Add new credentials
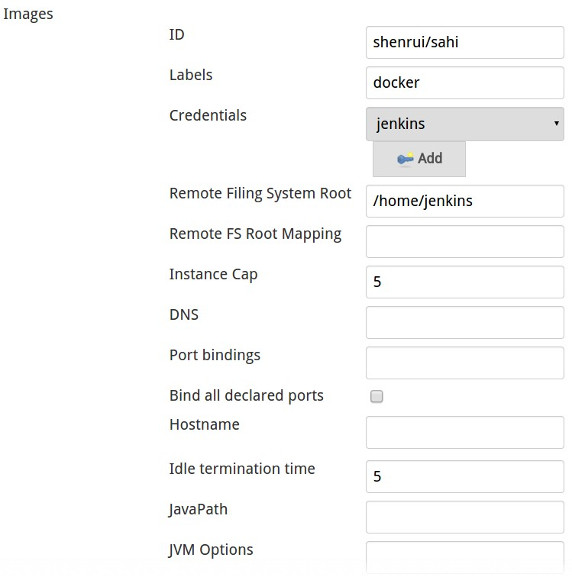Viewport: 572px width, 577px height. (x=419, y=159)
